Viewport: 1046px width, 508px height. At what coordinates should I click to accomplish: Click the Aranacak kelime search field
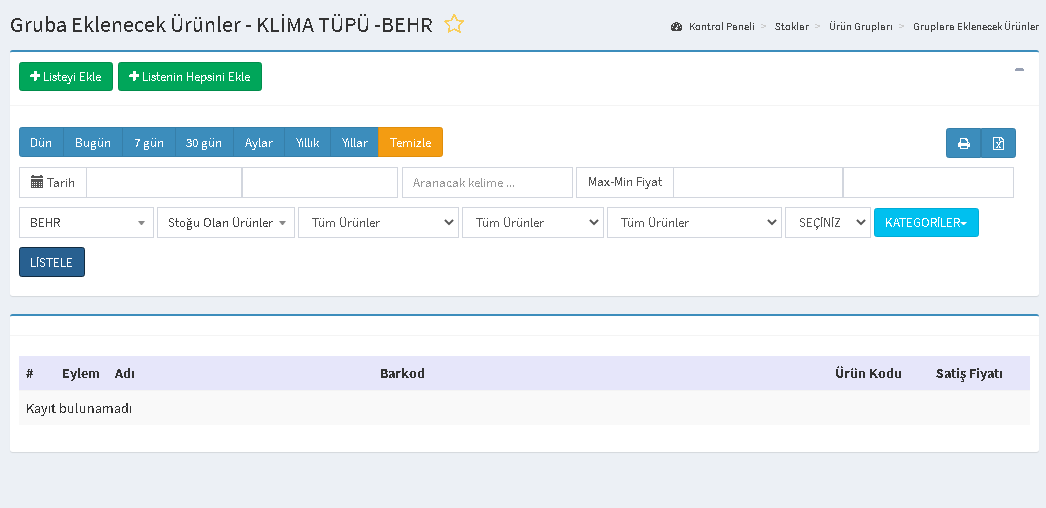point(487,183)
